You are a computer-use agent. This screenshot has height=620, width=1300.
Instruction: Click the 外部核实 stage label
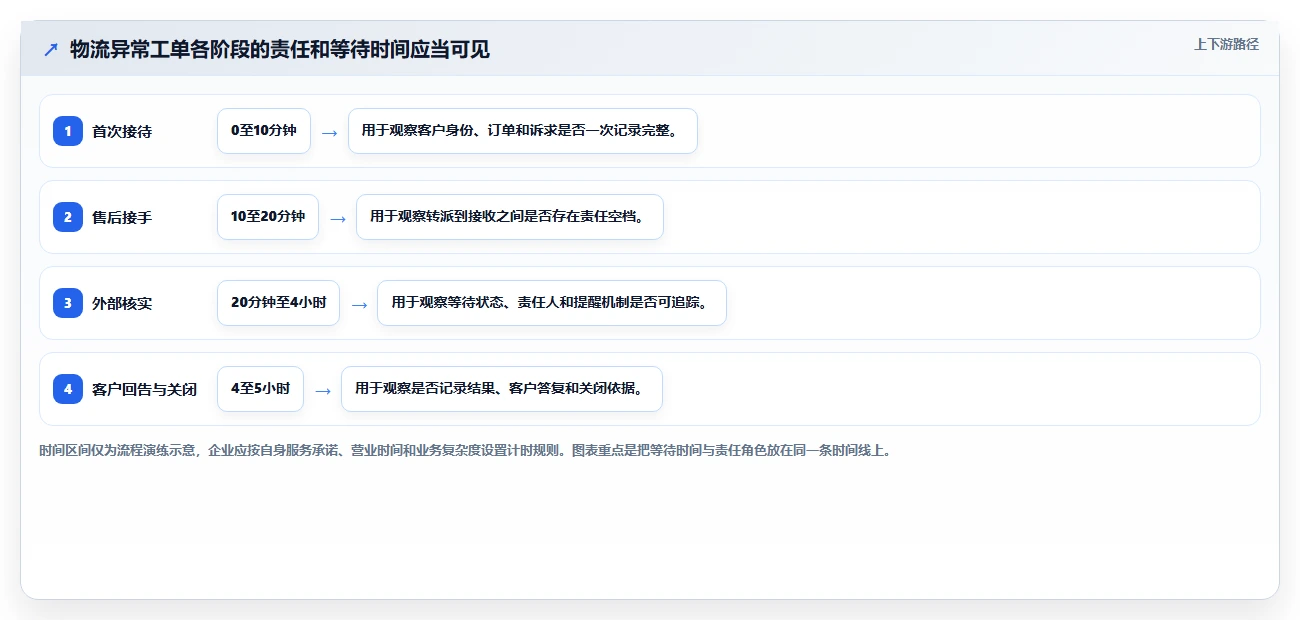(122, 303)
